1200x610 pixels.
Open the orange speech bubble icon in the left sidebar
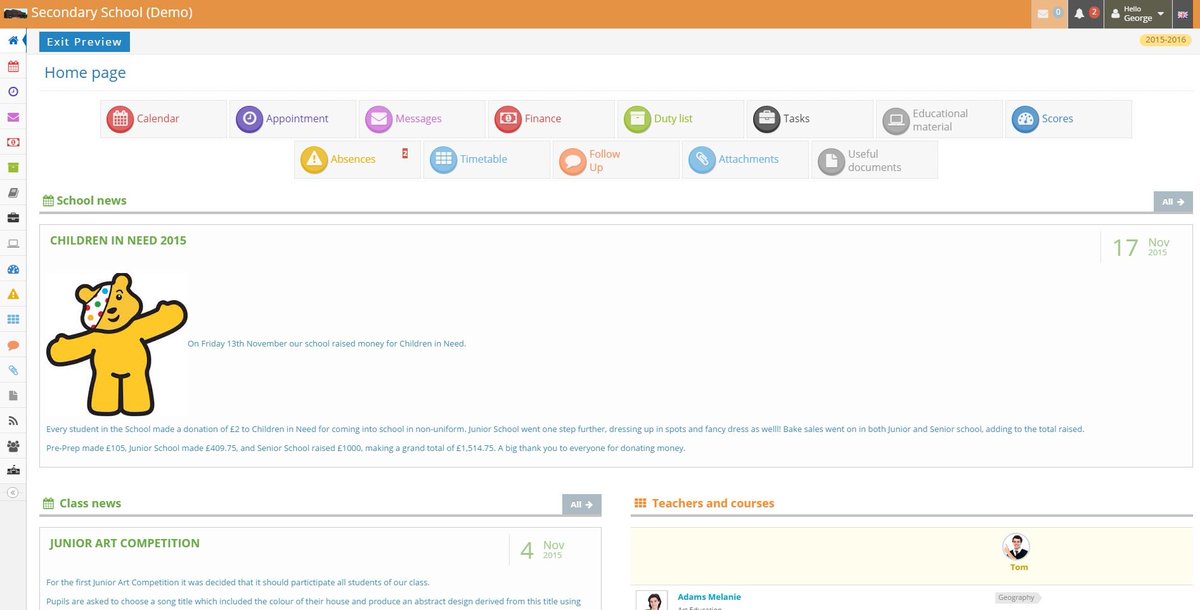tap(13, 345)
